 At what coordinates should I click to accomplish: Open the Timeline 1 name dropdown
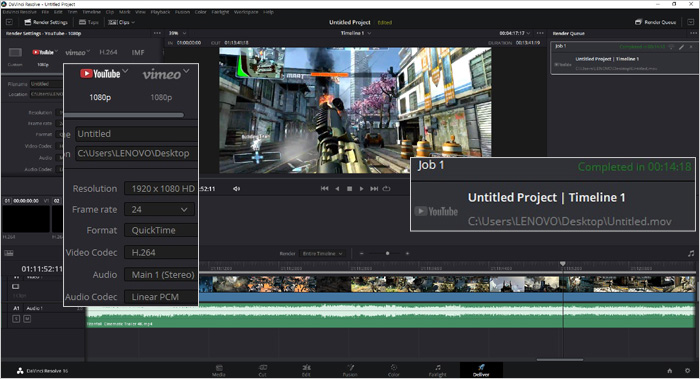pyautogui.click(x=356, y=33)
